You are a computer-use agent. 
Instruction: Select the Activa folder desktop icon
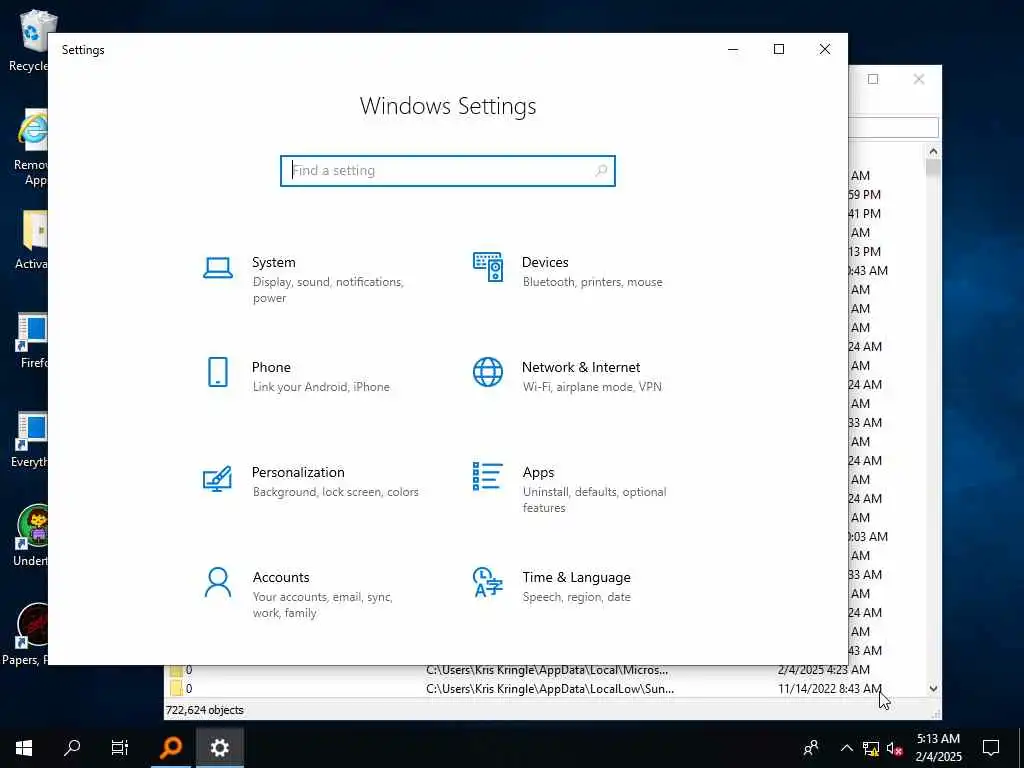click(x=31, y=240)
